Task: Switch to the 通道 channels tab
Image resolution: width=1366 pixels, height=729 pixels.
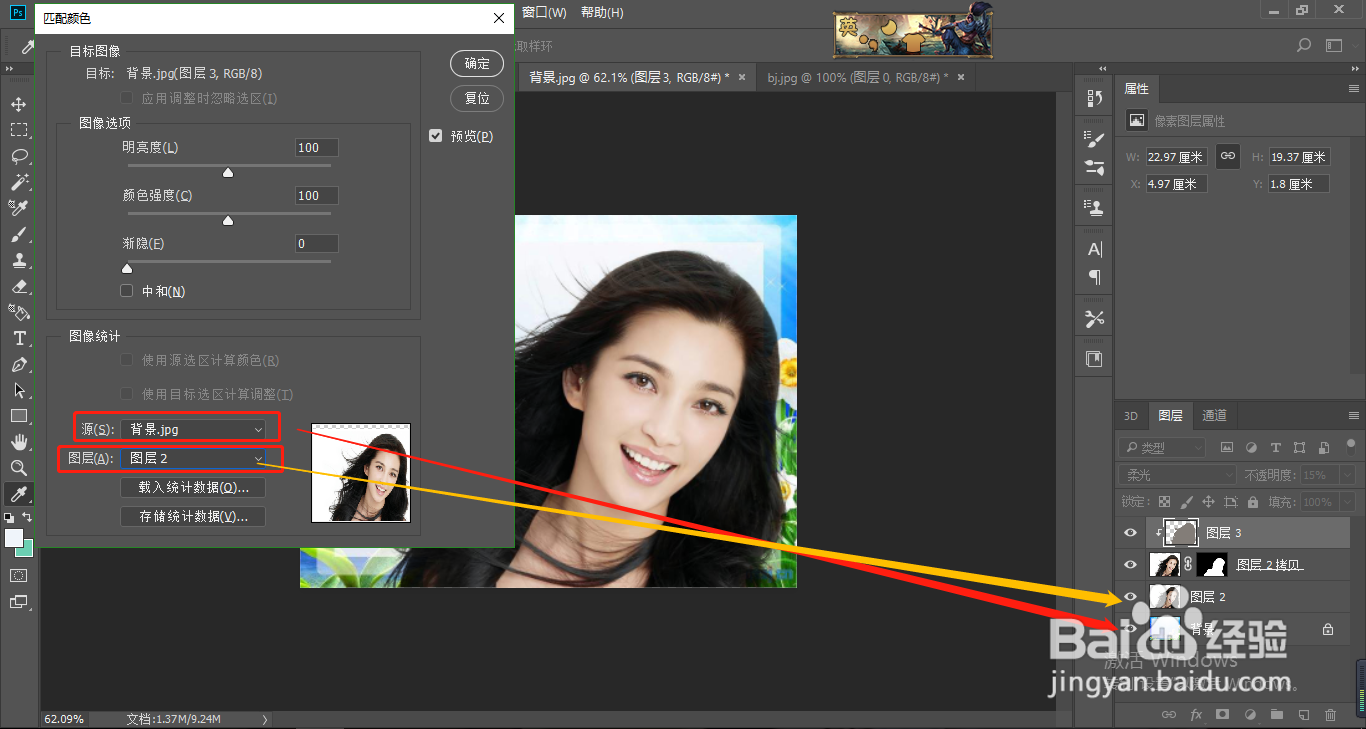Action: coord(1214,416)
